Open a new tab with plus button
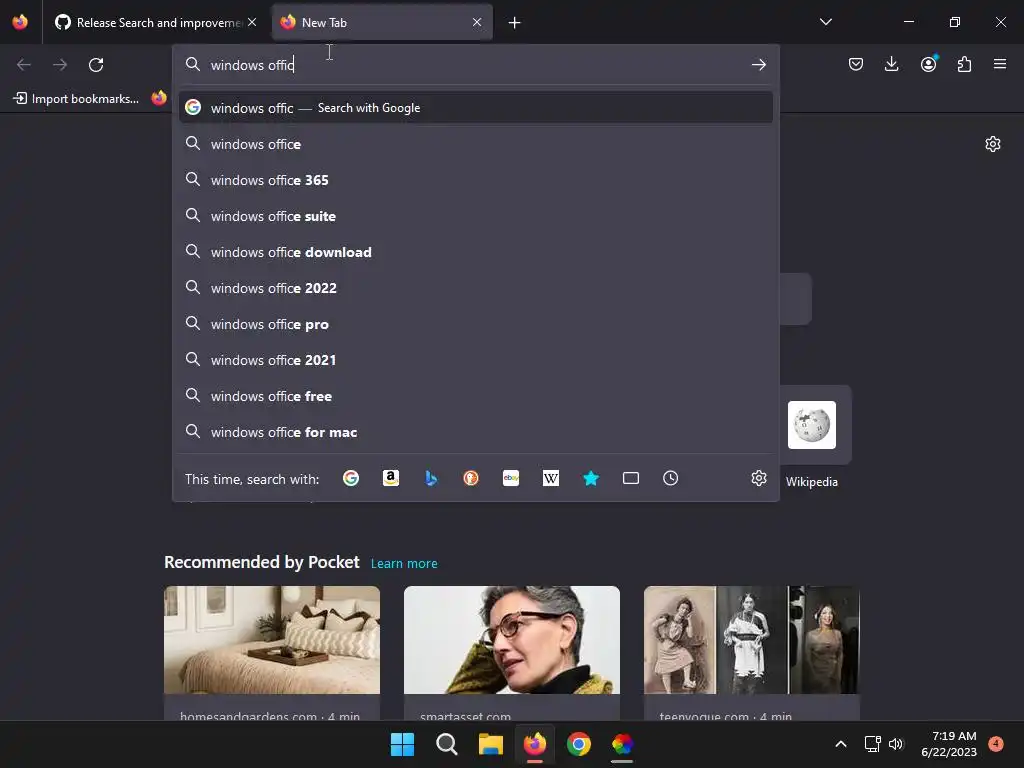 [515, 23]
